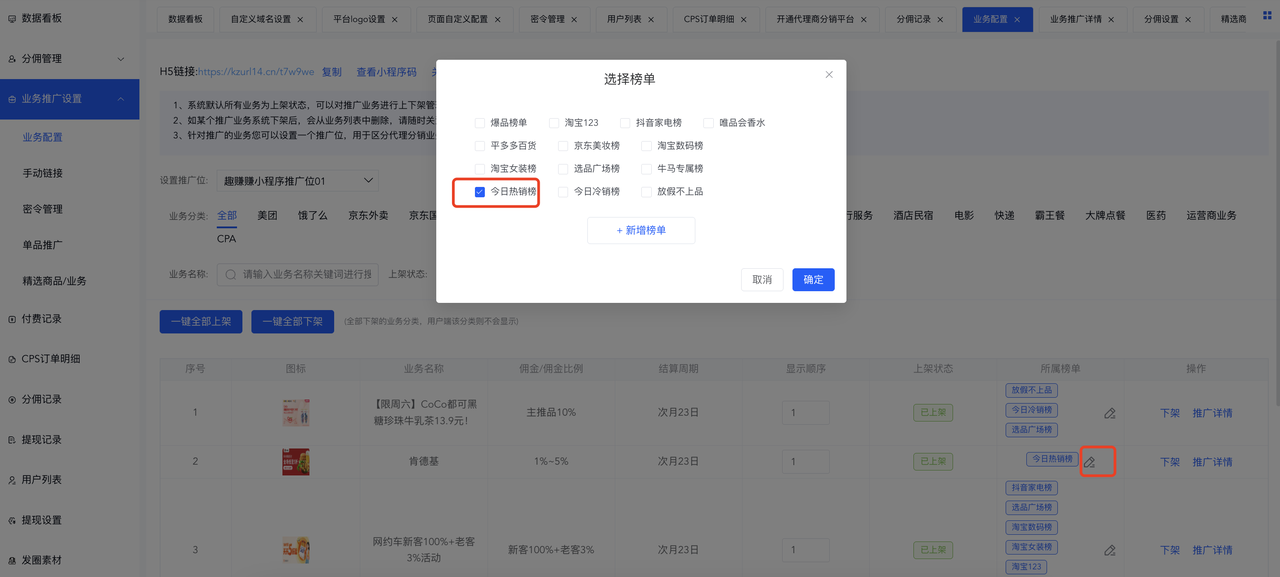Close the 用户列表 tab via its X
1280x577 pixels.
click(652, 19)
